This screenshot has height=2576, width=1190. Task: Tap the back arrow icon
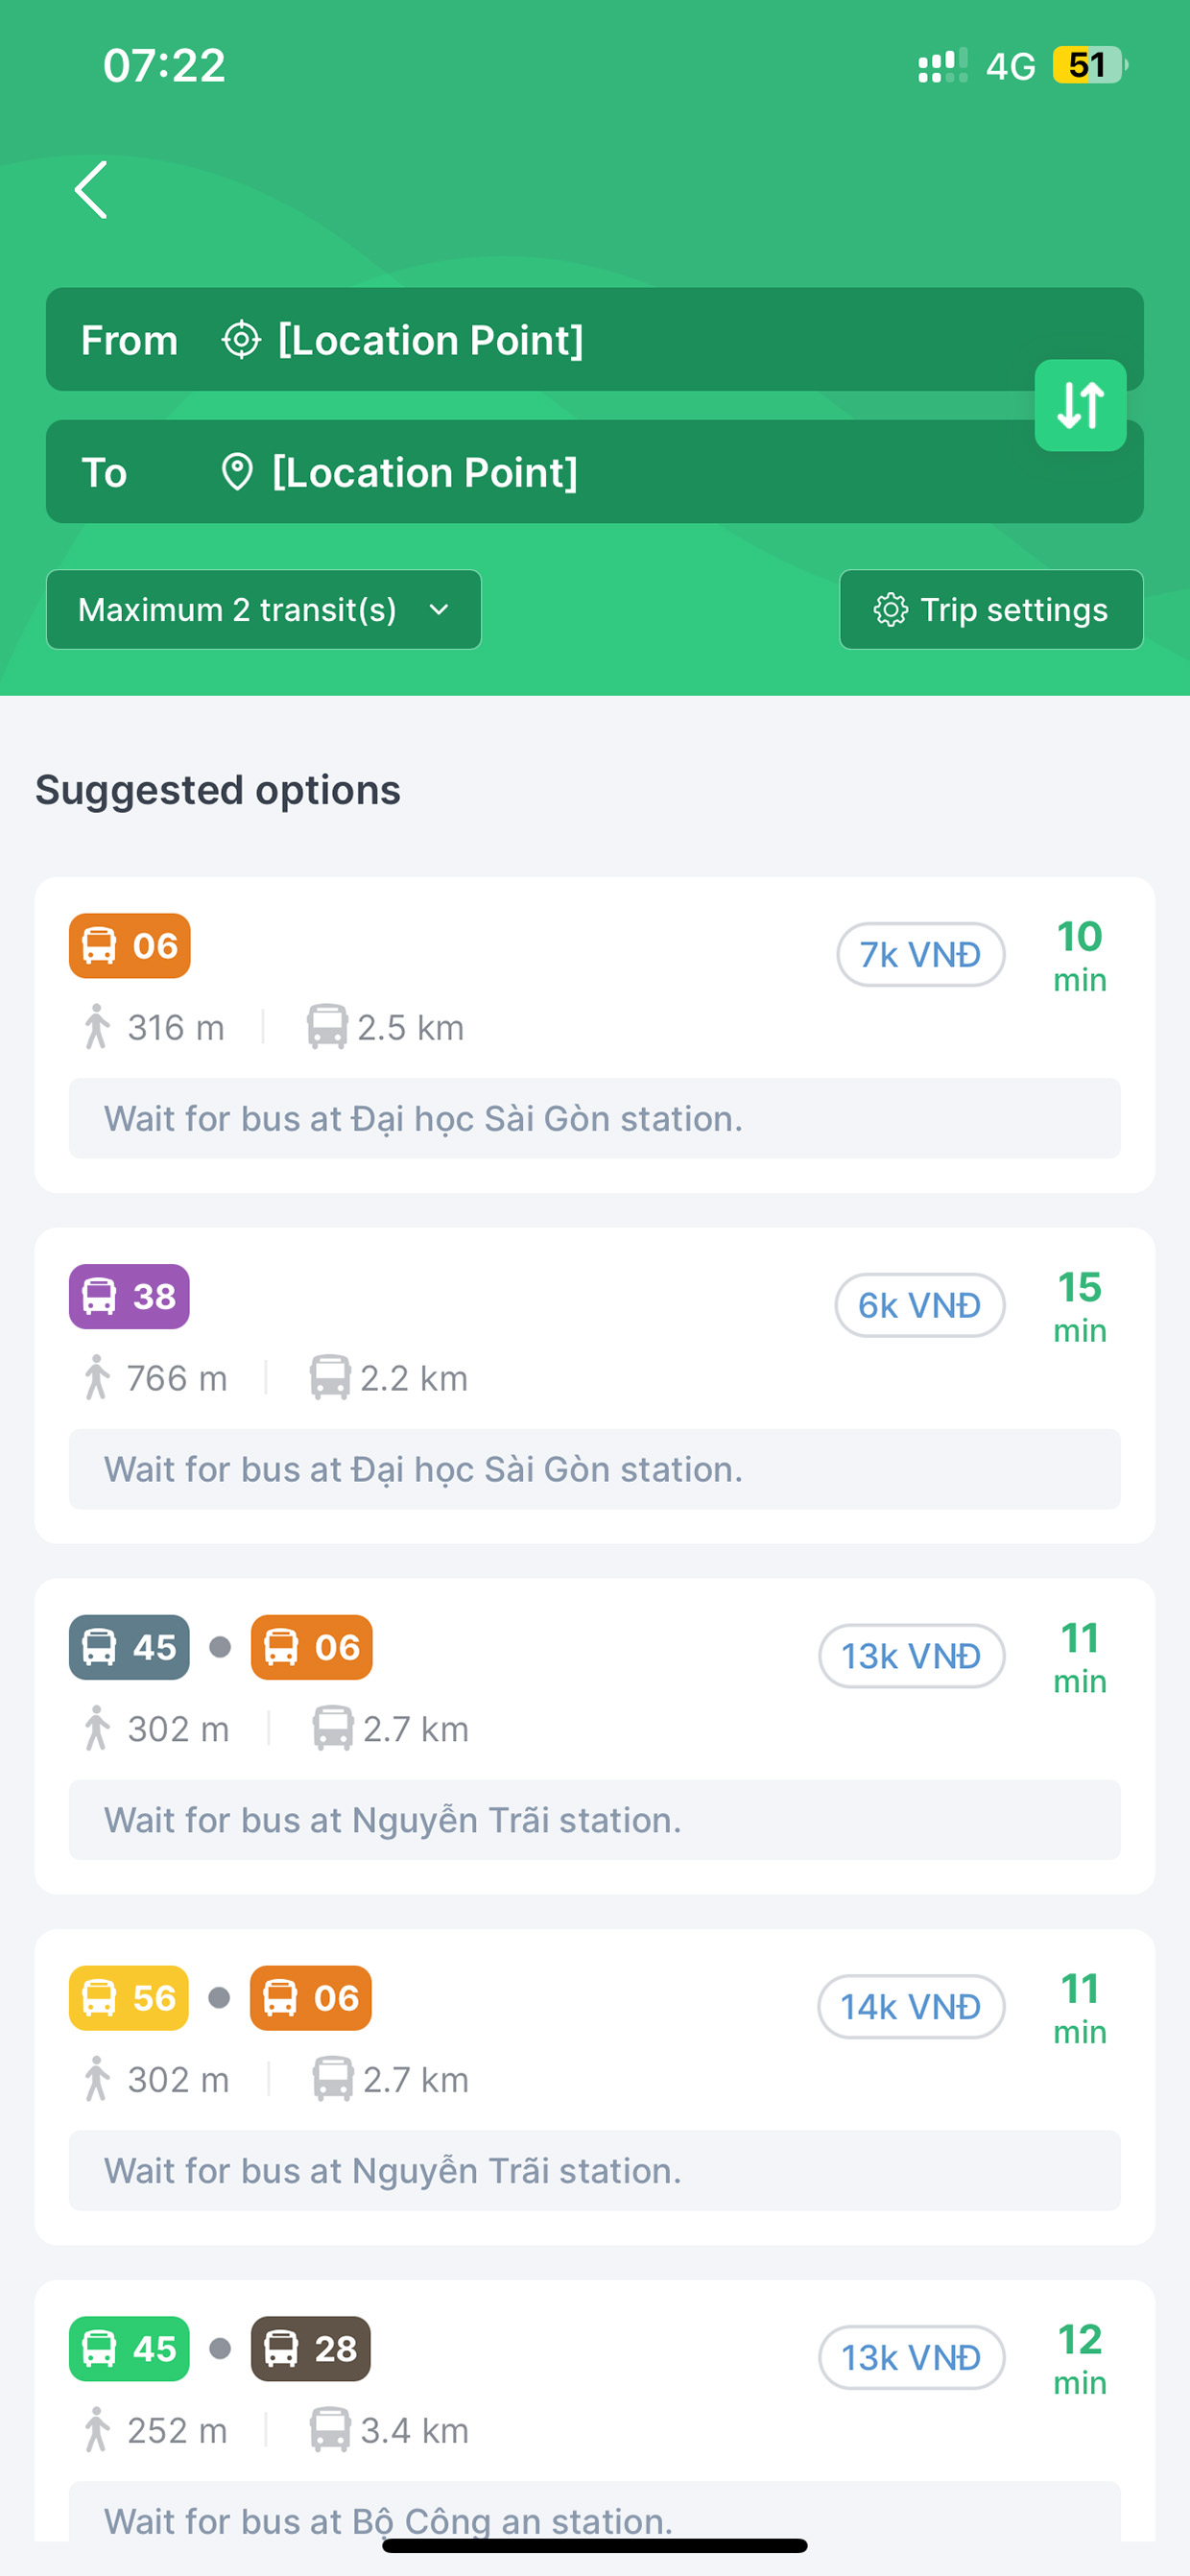click(x=91, y=190)
